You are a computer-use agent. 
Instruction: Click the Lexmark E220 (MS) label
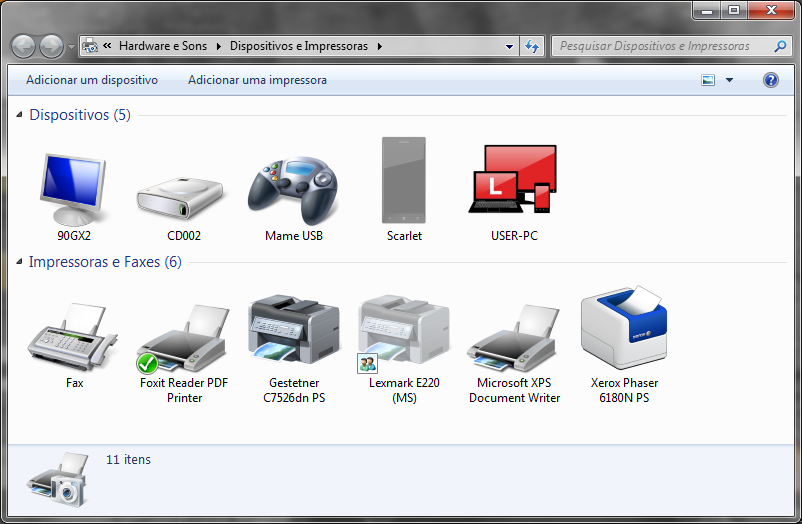coord(404,390)
